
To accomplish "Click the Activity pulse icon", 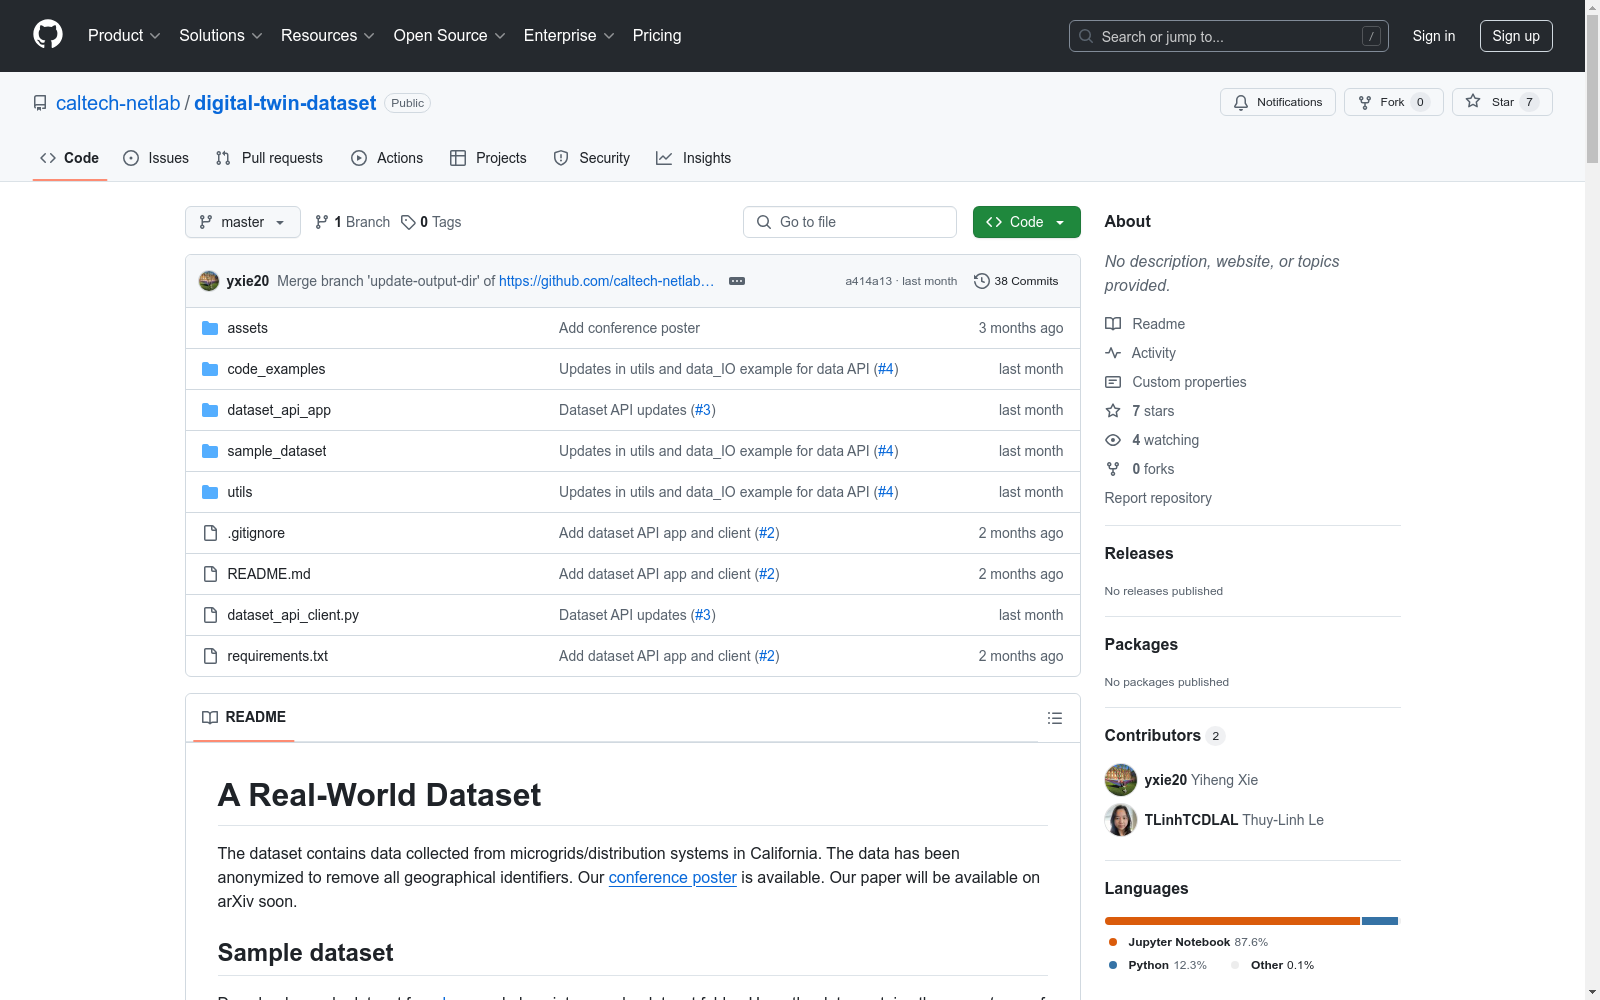I will point(1113,353).
